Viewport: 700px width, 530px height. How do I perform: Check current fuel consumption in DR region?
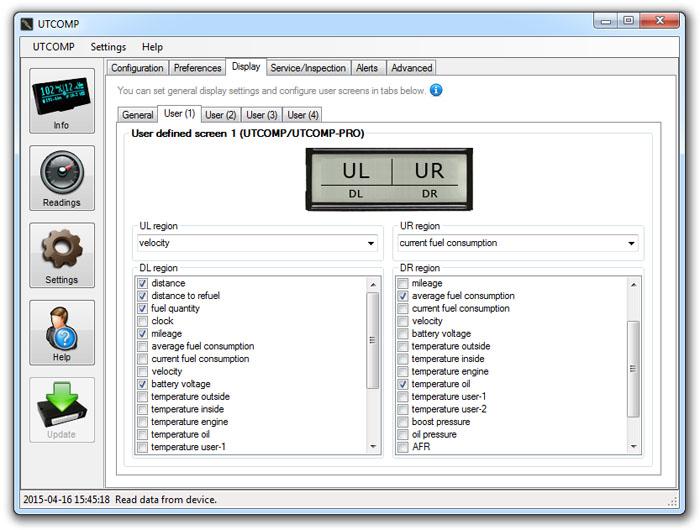403,308
